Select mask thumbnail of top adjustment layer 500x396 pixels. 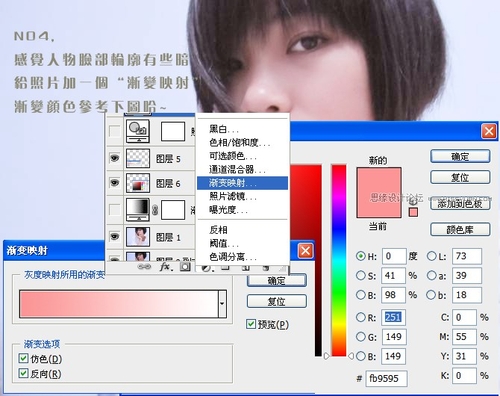[x=173, y=131]
